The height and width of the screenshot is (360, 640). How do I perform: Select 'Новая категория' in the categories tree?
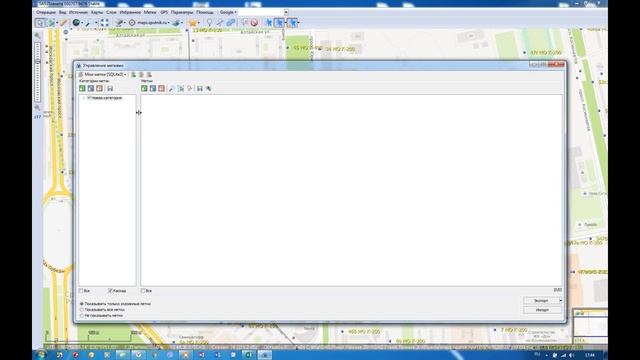coord(107,98)
